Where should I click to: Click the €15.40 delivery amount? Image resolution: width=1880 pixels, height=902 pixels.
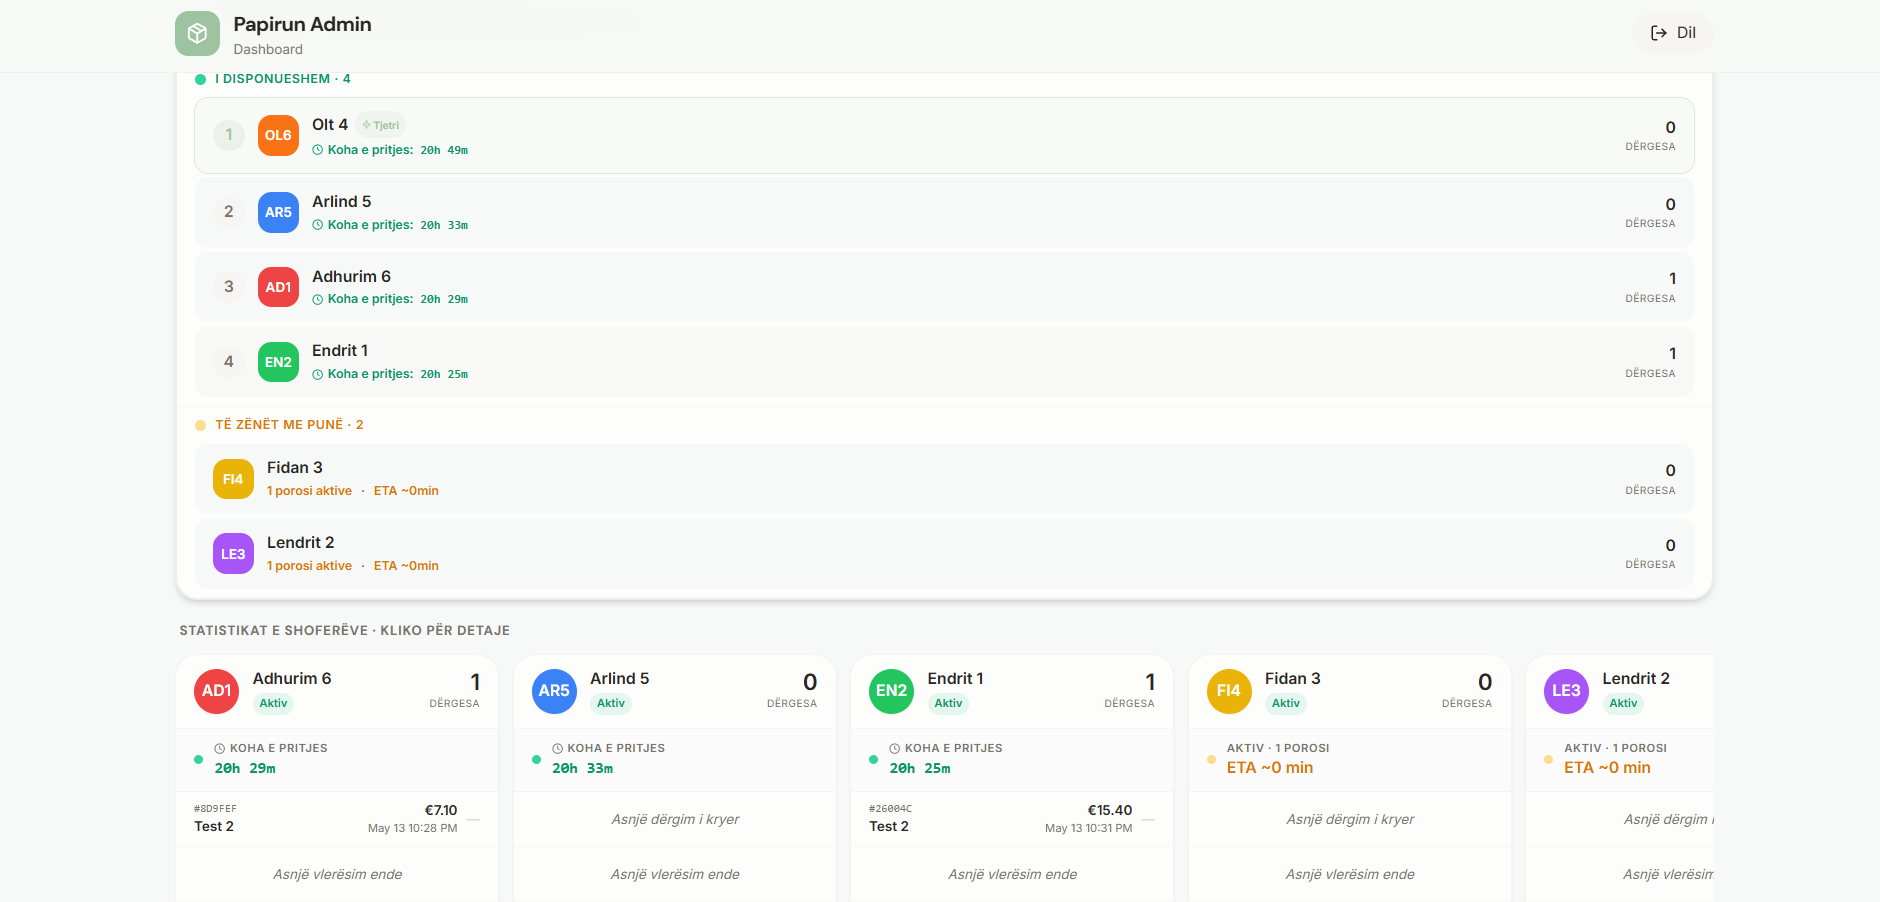click(1110, 810)
